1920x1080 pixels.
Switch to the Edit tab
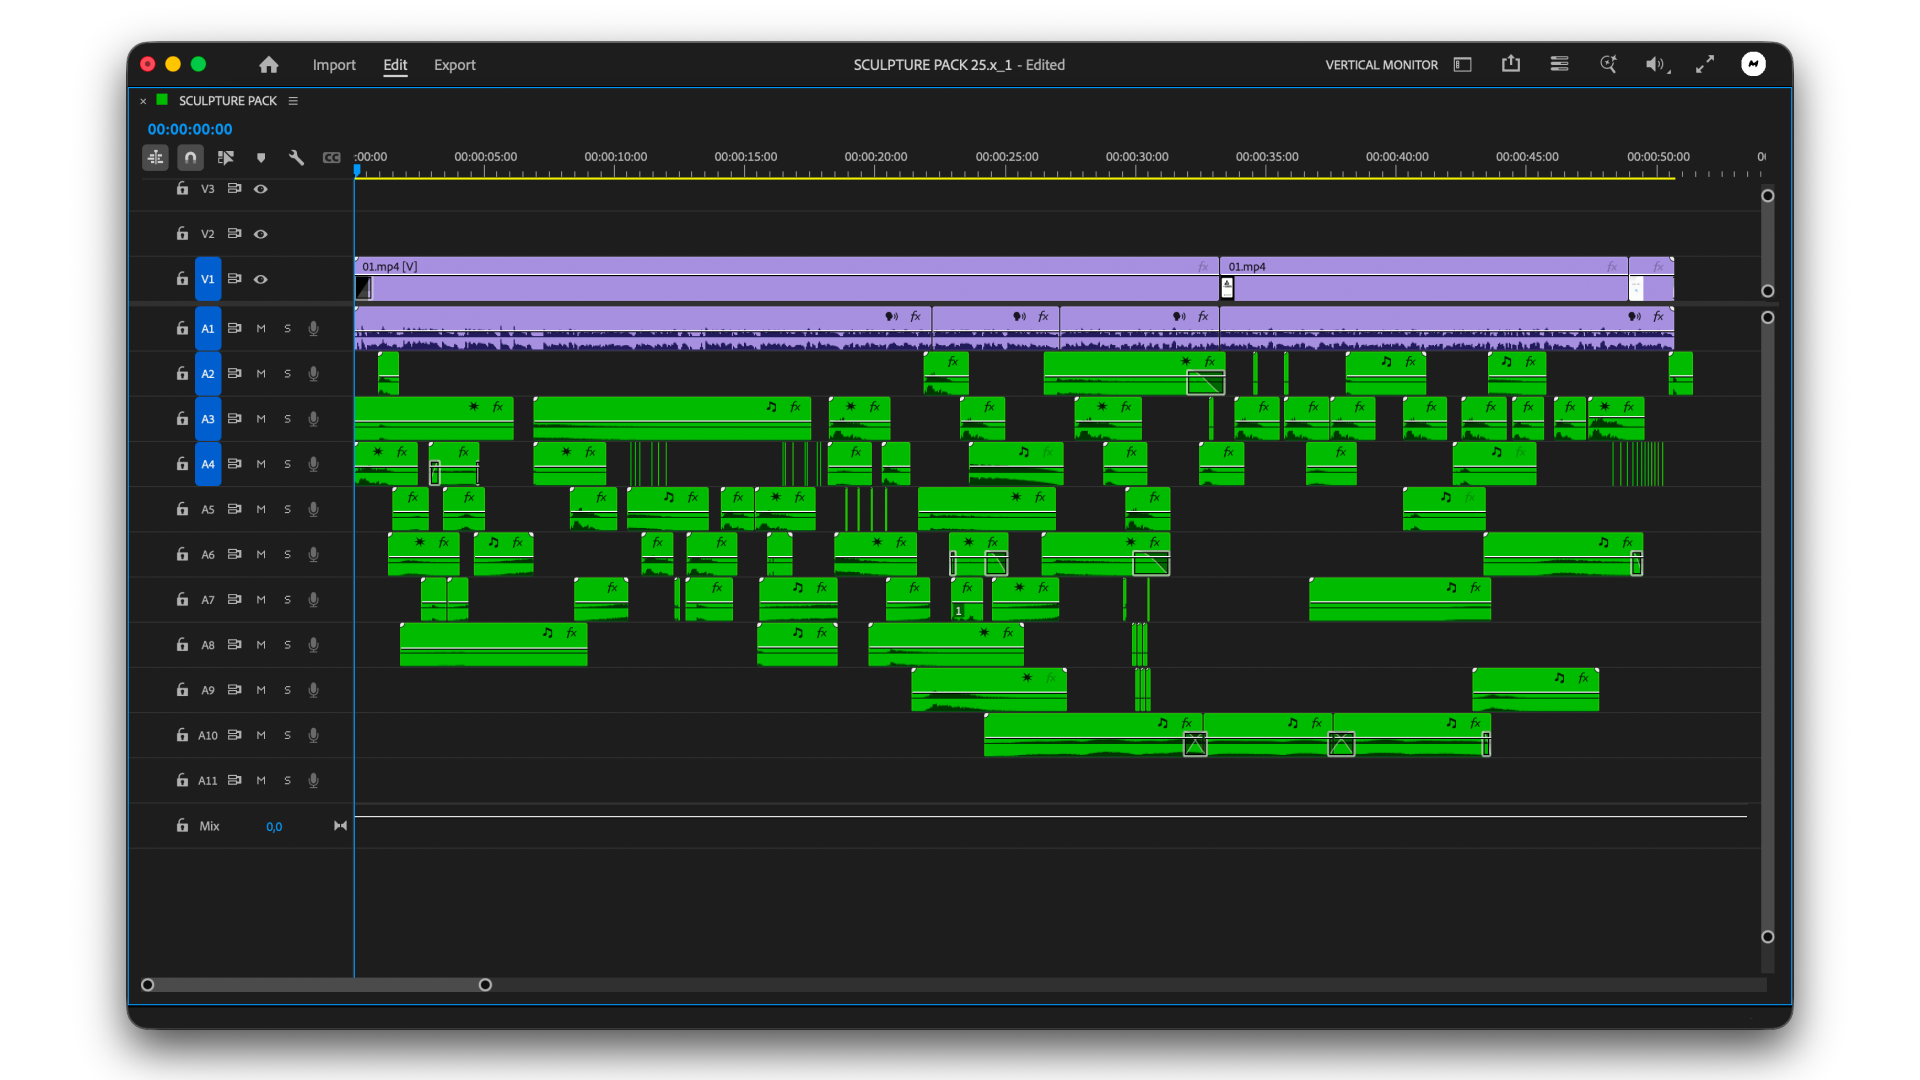pyautogui.click(x=395, y=65)
